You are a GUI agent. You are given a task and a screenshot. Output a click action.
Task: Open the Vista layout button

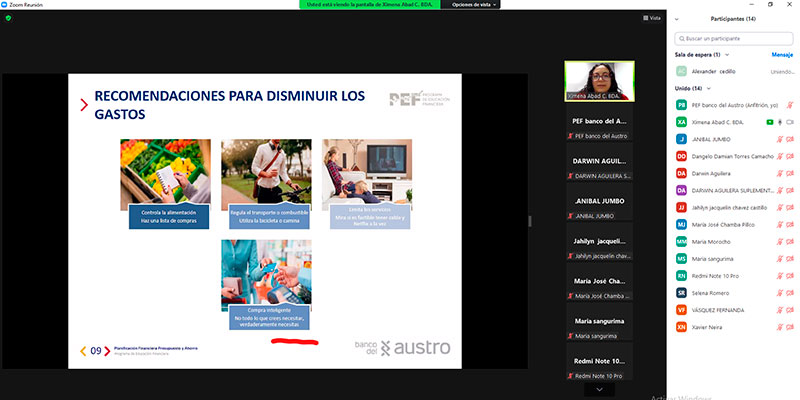pos(652,18)
